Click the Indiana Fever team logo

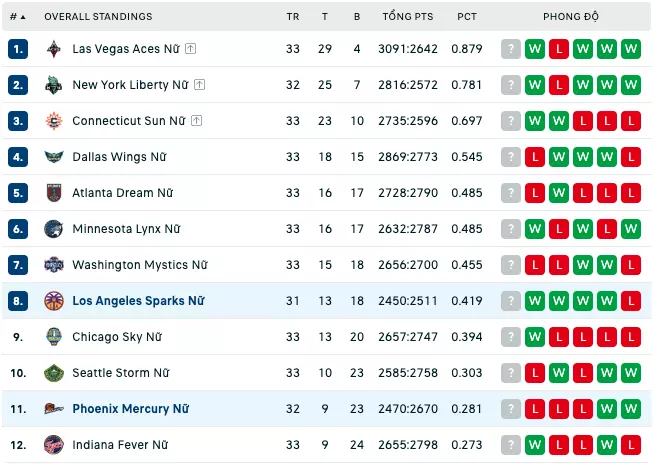click(54, 445)
